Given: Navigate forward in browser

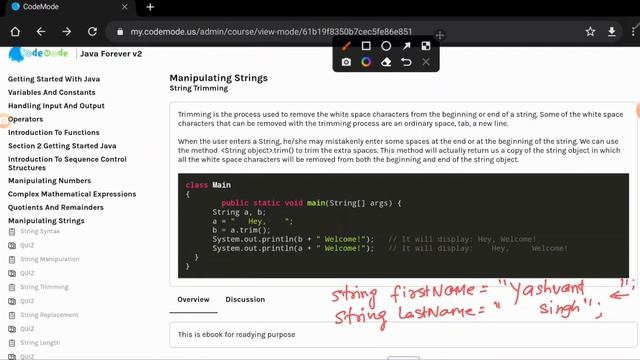Looking at the screenshot, I should pos(67,31).
